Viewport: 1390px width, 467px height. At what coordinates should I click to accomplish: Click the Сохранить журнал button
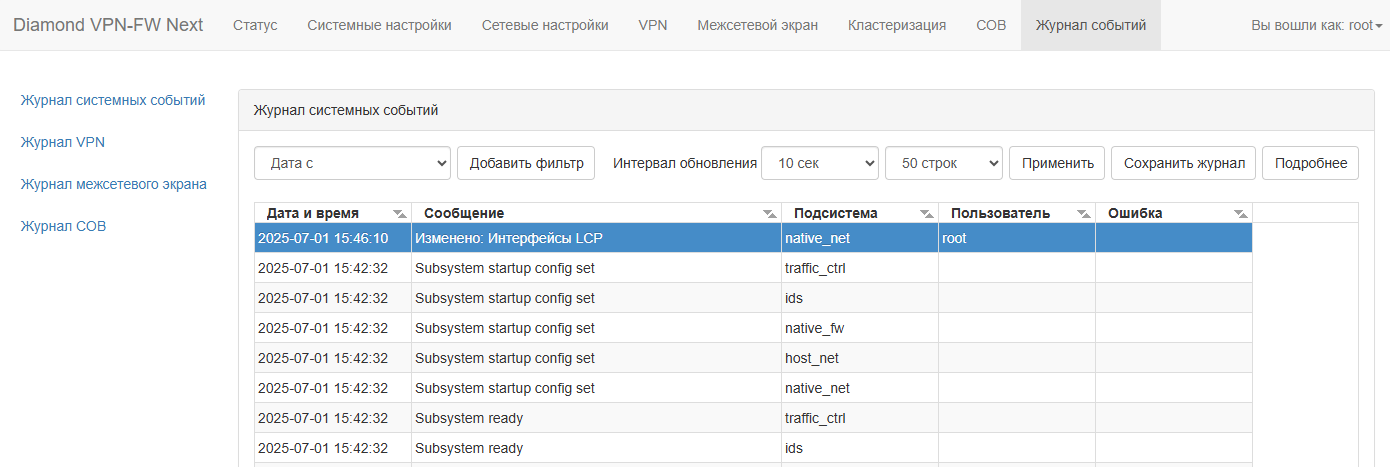point(1183,163)
